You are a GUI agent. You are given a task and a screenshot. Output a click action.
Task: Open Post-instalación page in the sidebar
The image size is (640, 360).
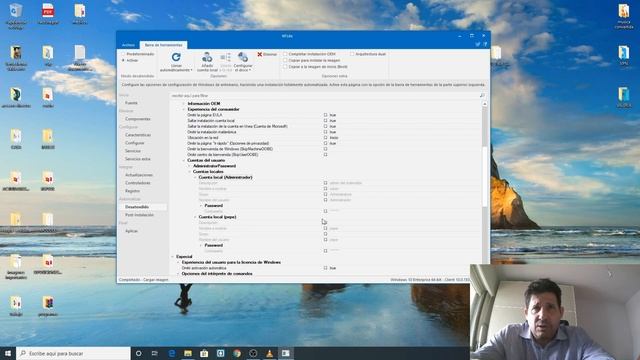[140, 215]
